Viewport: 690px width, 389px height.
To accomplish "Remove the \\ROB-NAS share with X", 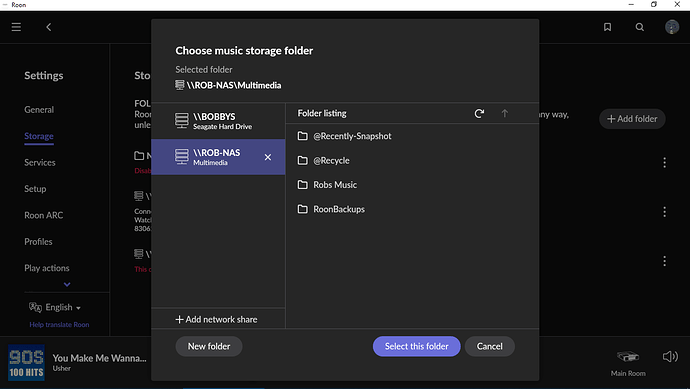I will click(x=268, y=157).
